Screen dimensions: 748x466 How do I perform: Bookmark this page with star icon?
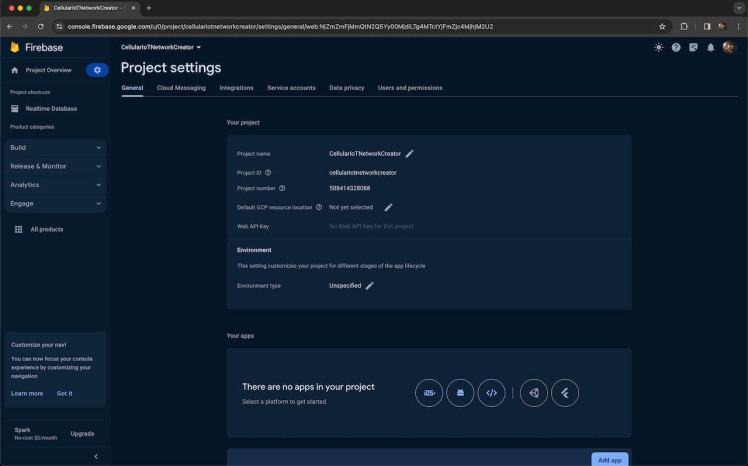[x=662, y=27]
